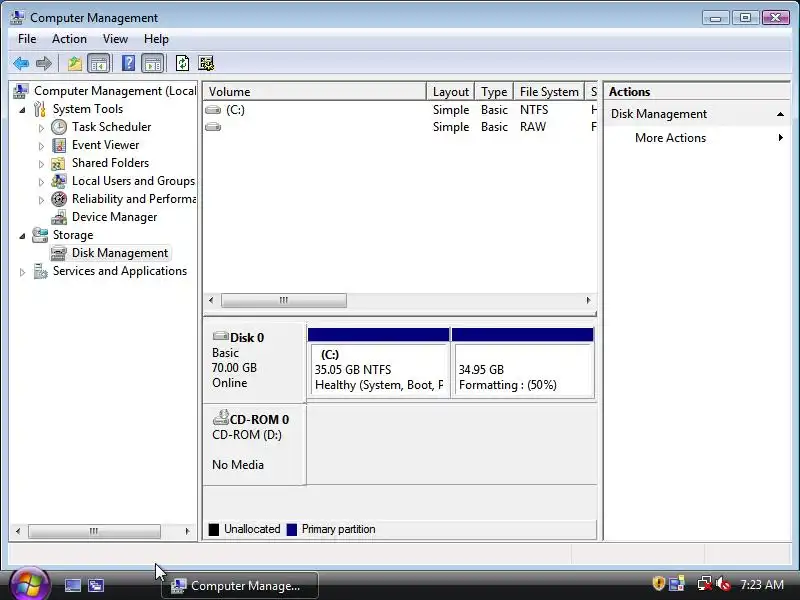Click the Local Users and Groups icon
Screen dimensions: 800x600
coord(59,181)
